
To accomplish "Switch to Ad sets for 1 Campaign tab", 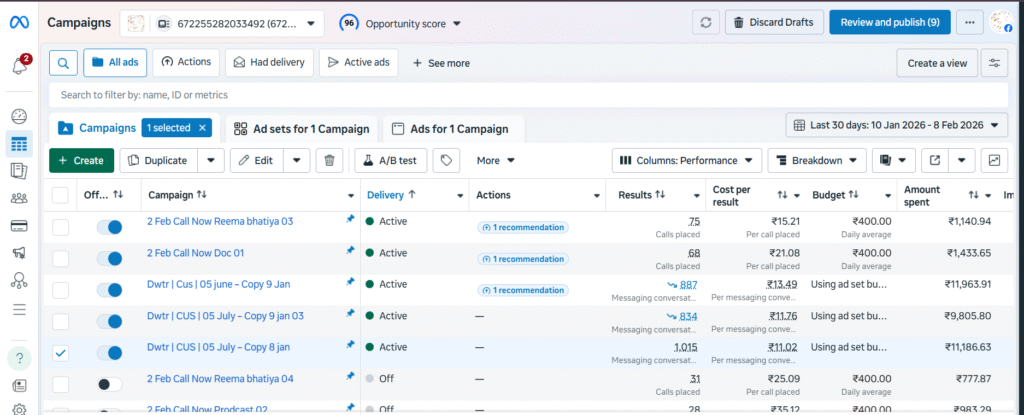I will [301, 129].
